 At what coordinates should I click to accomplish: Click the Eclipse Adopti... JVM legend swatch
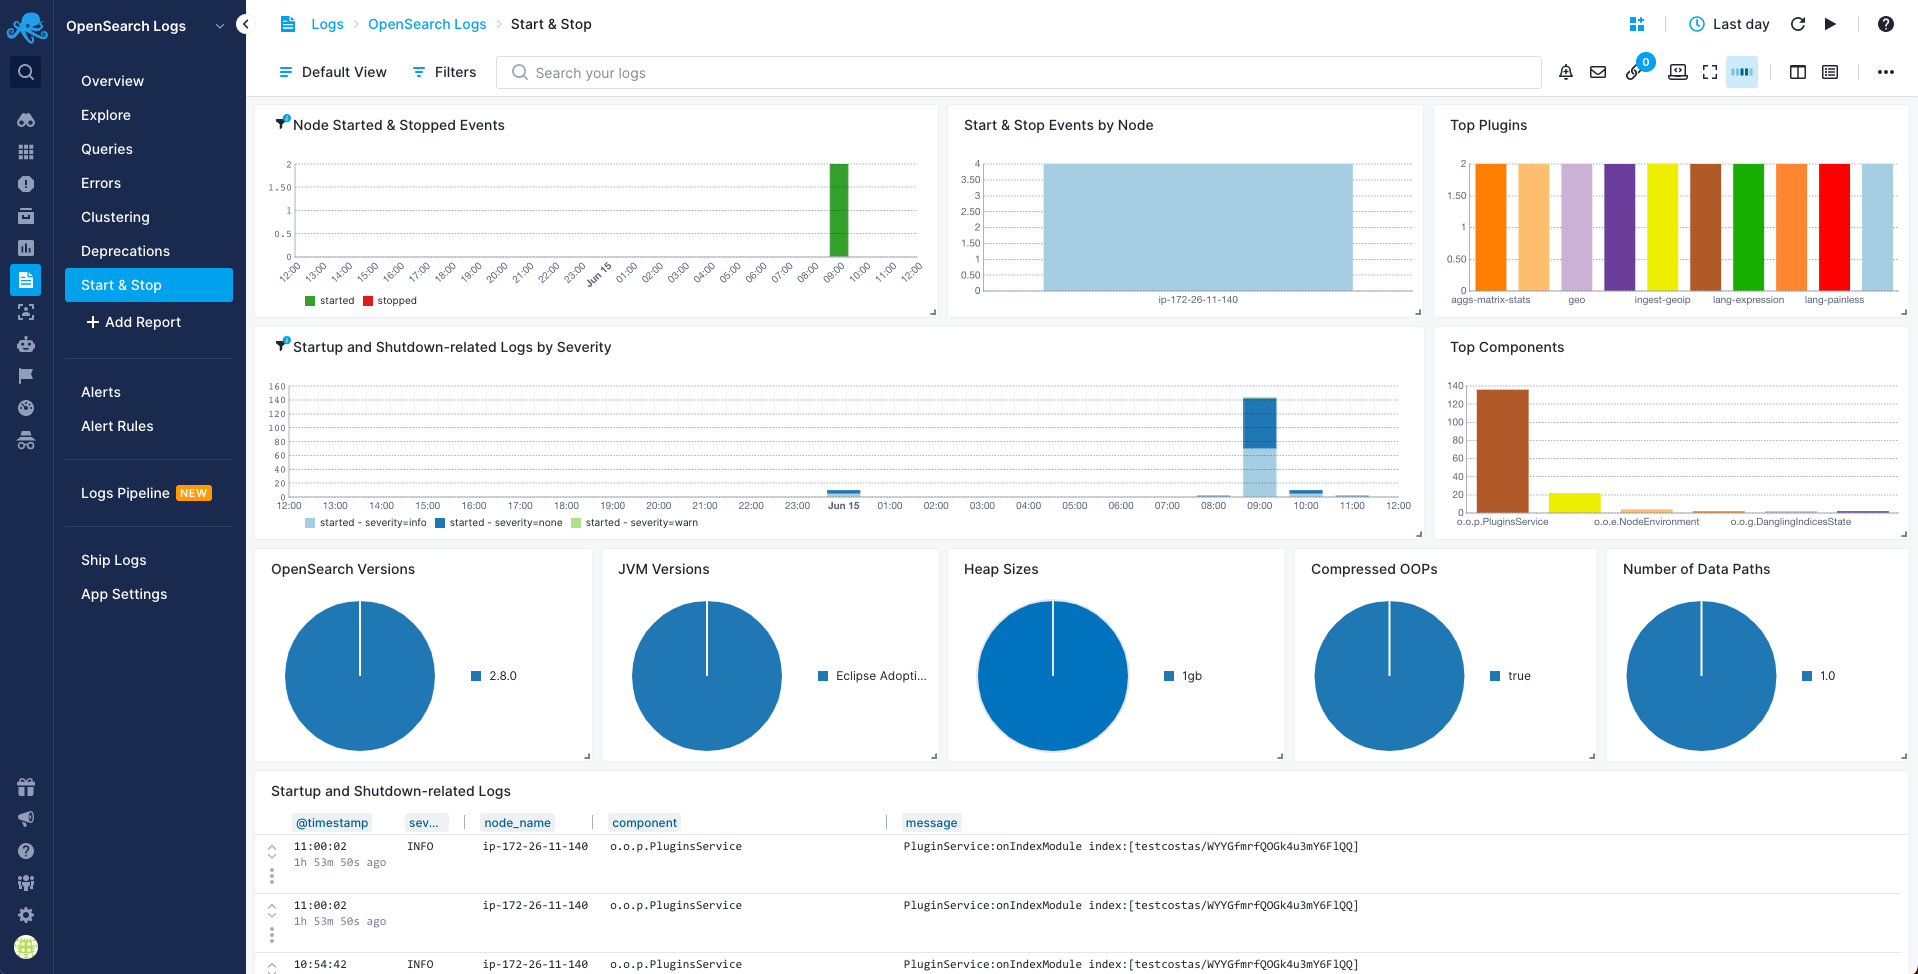pyautogui.click(x=823, y=676)
